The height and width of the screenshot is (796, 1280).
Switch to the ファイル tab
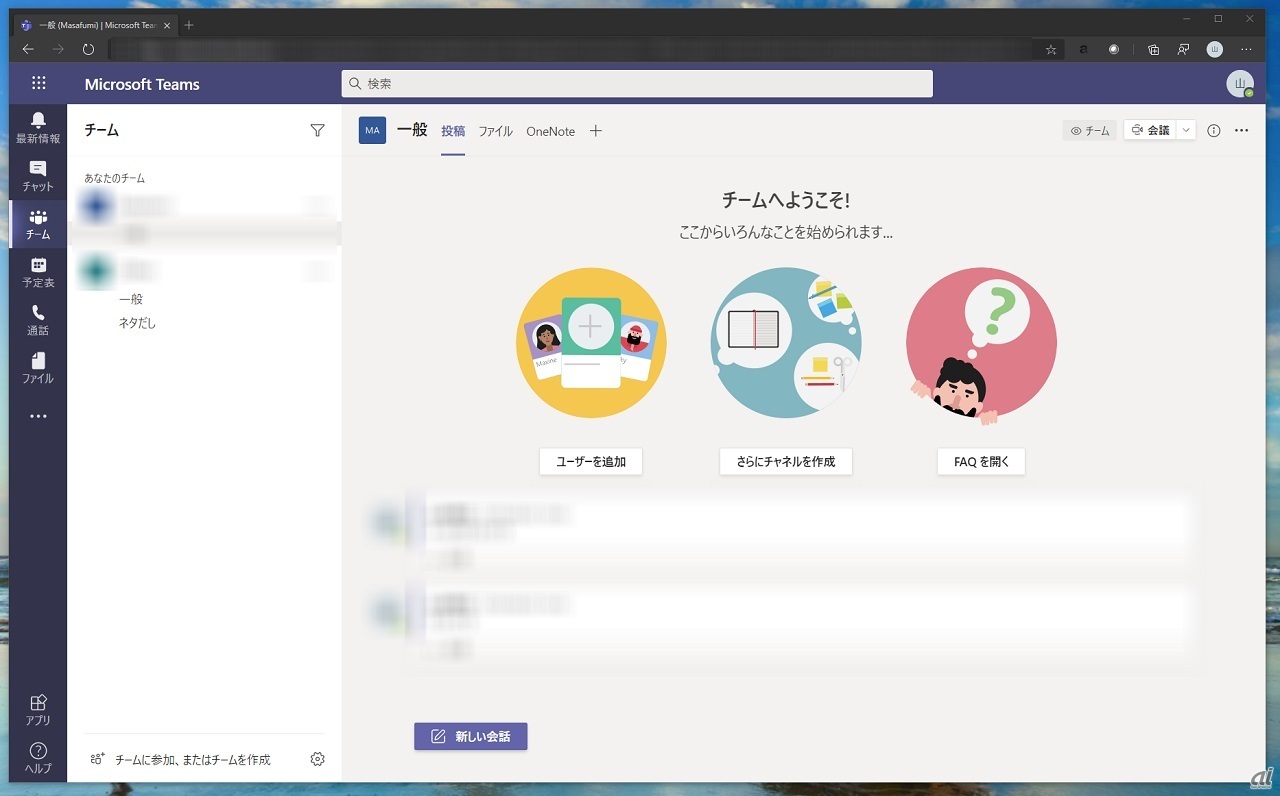[x=495, y=131]
